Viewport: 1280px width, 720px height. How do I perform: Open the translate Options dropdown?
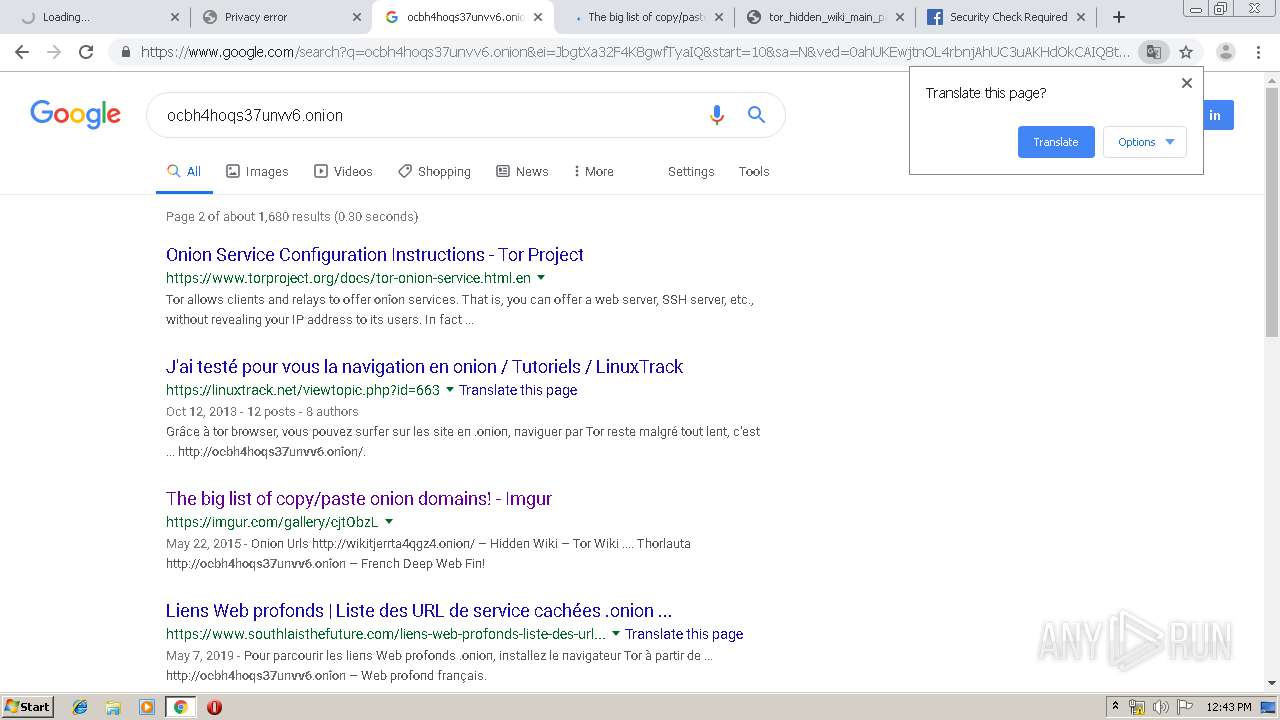pos(1145,142)
